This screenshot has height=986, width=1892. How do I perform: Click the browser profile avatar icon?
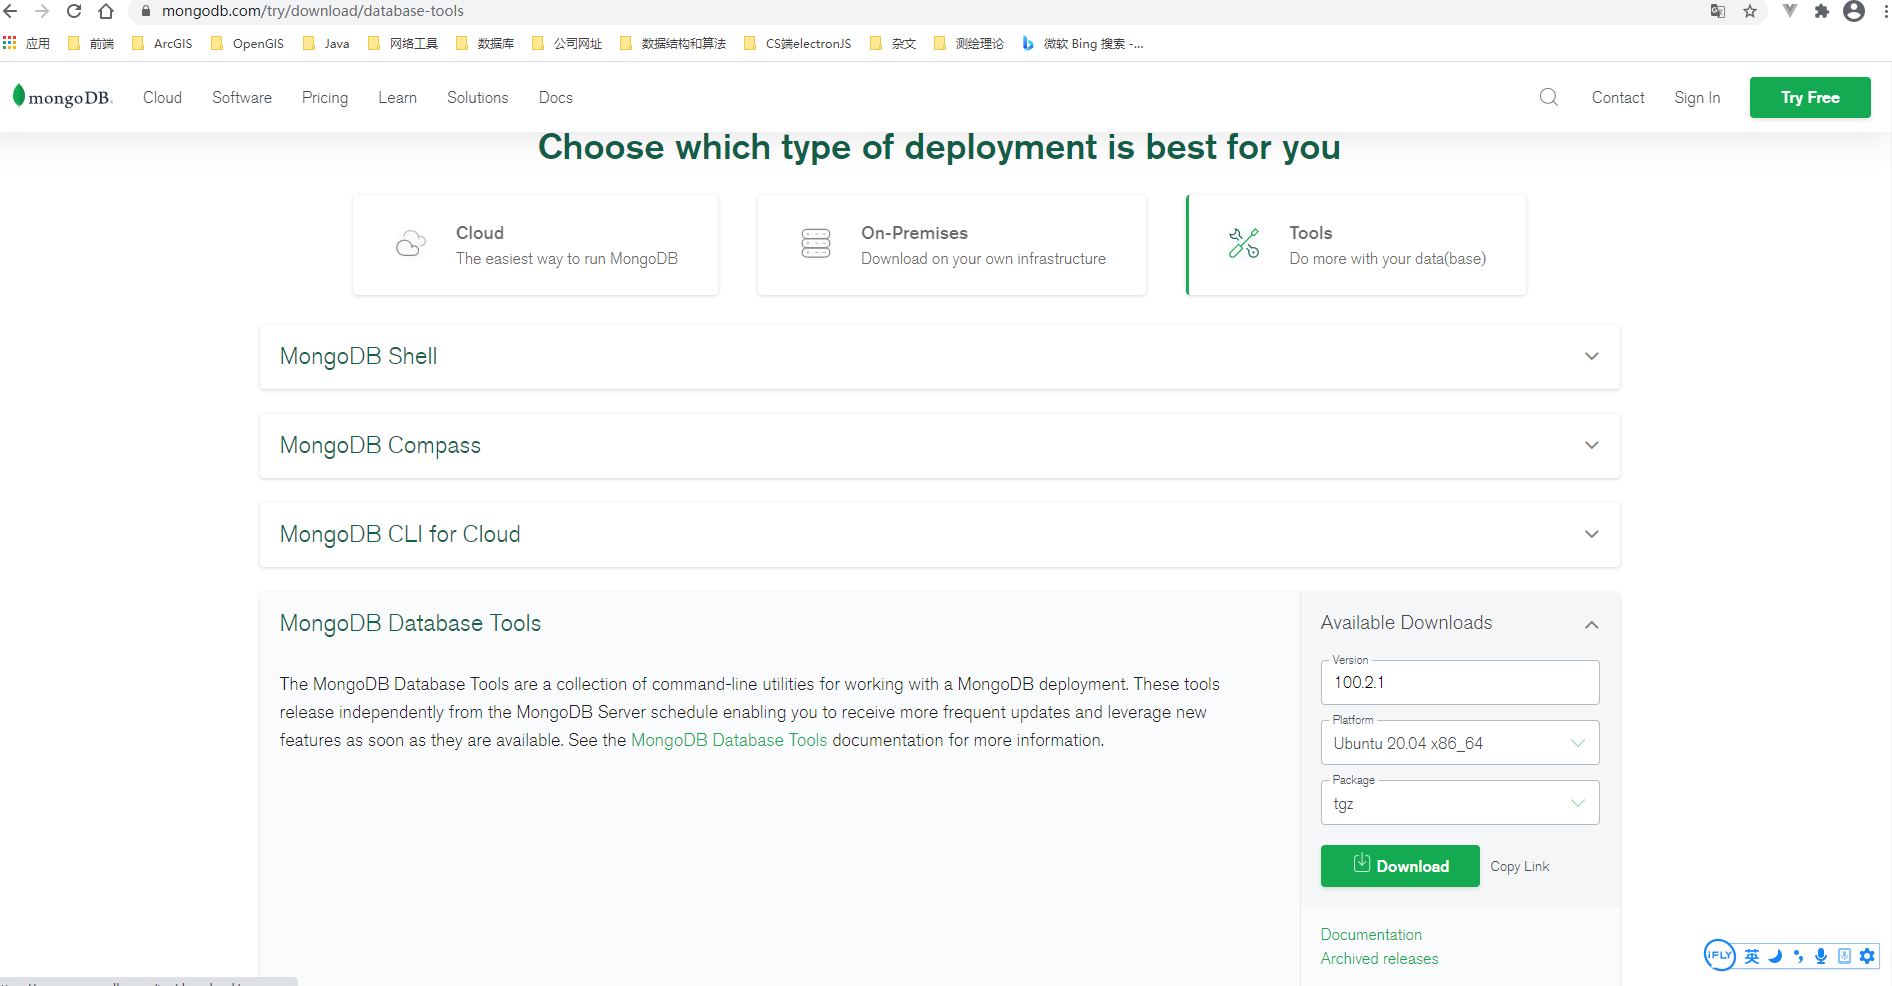(x=1854, y=11)
